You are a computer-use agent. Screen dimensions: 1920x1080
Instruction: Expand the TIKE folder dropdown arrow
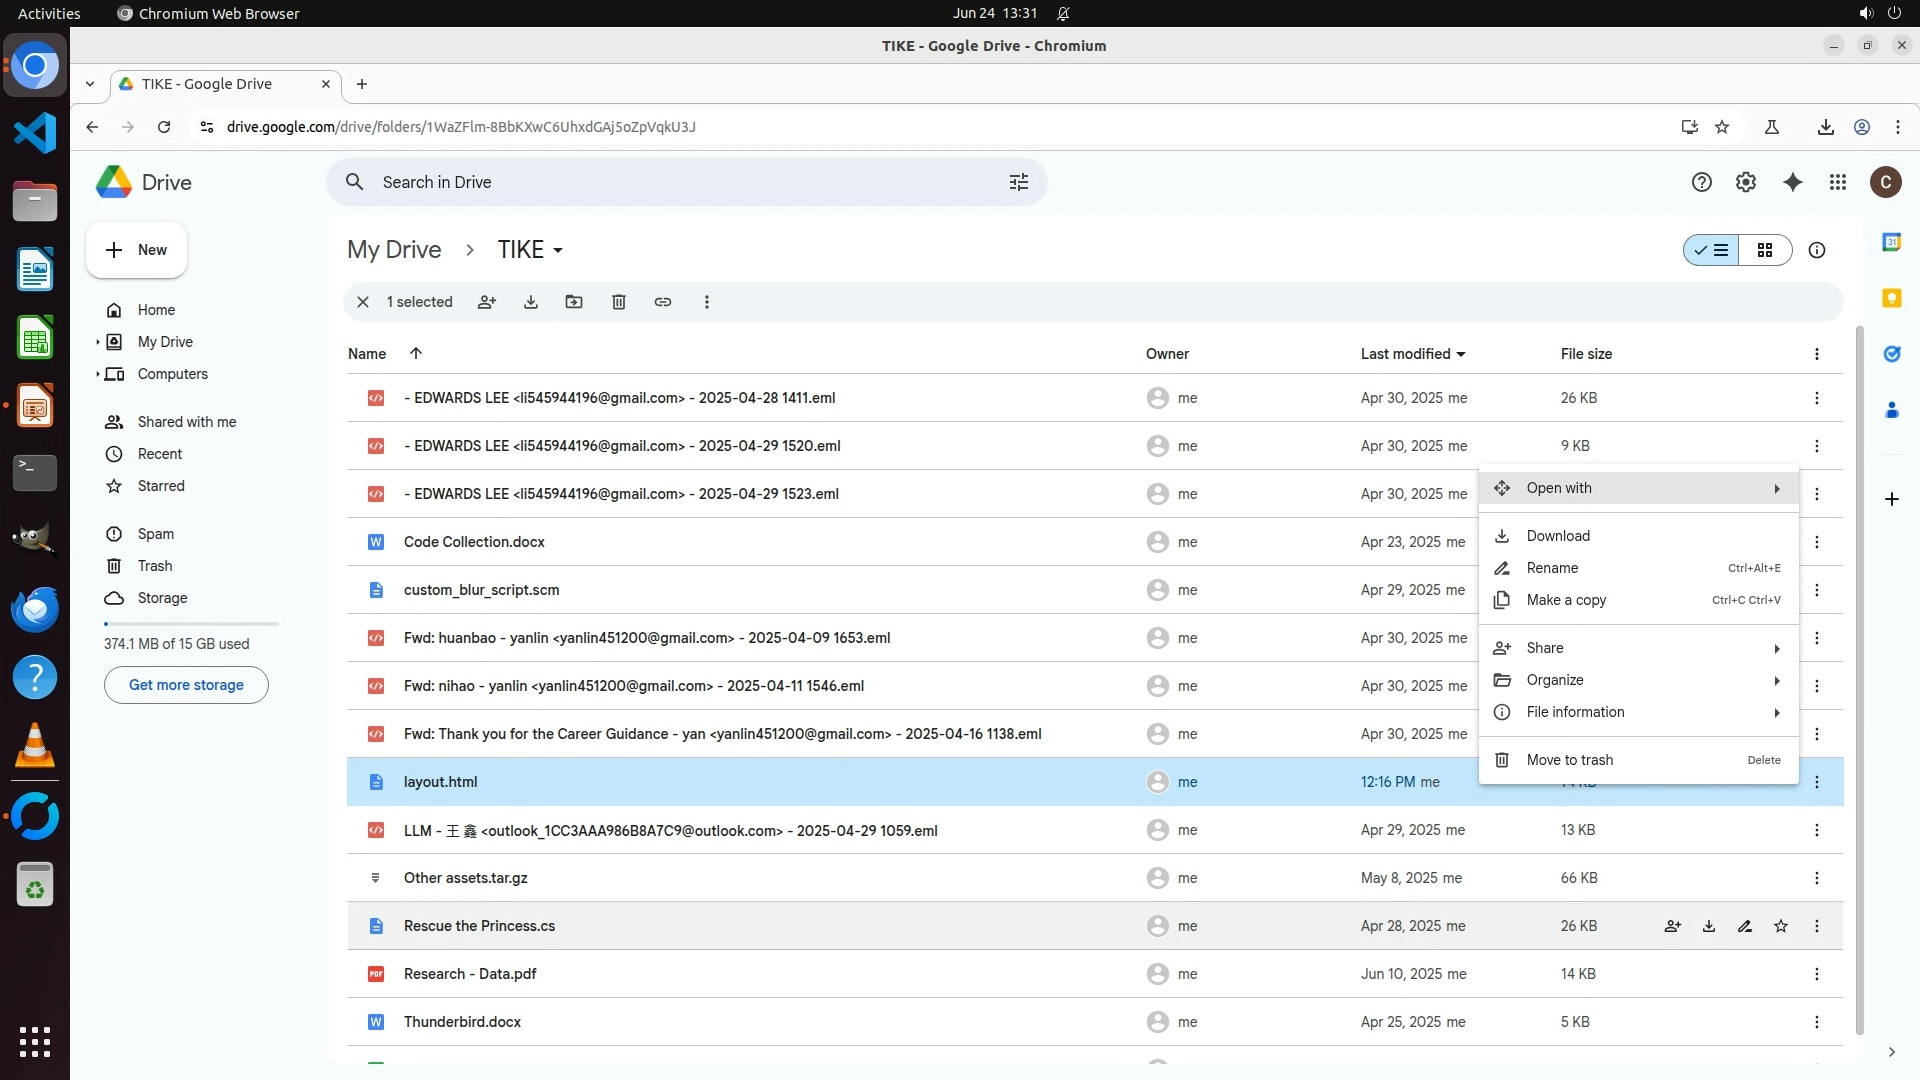(x=558, y=250)
